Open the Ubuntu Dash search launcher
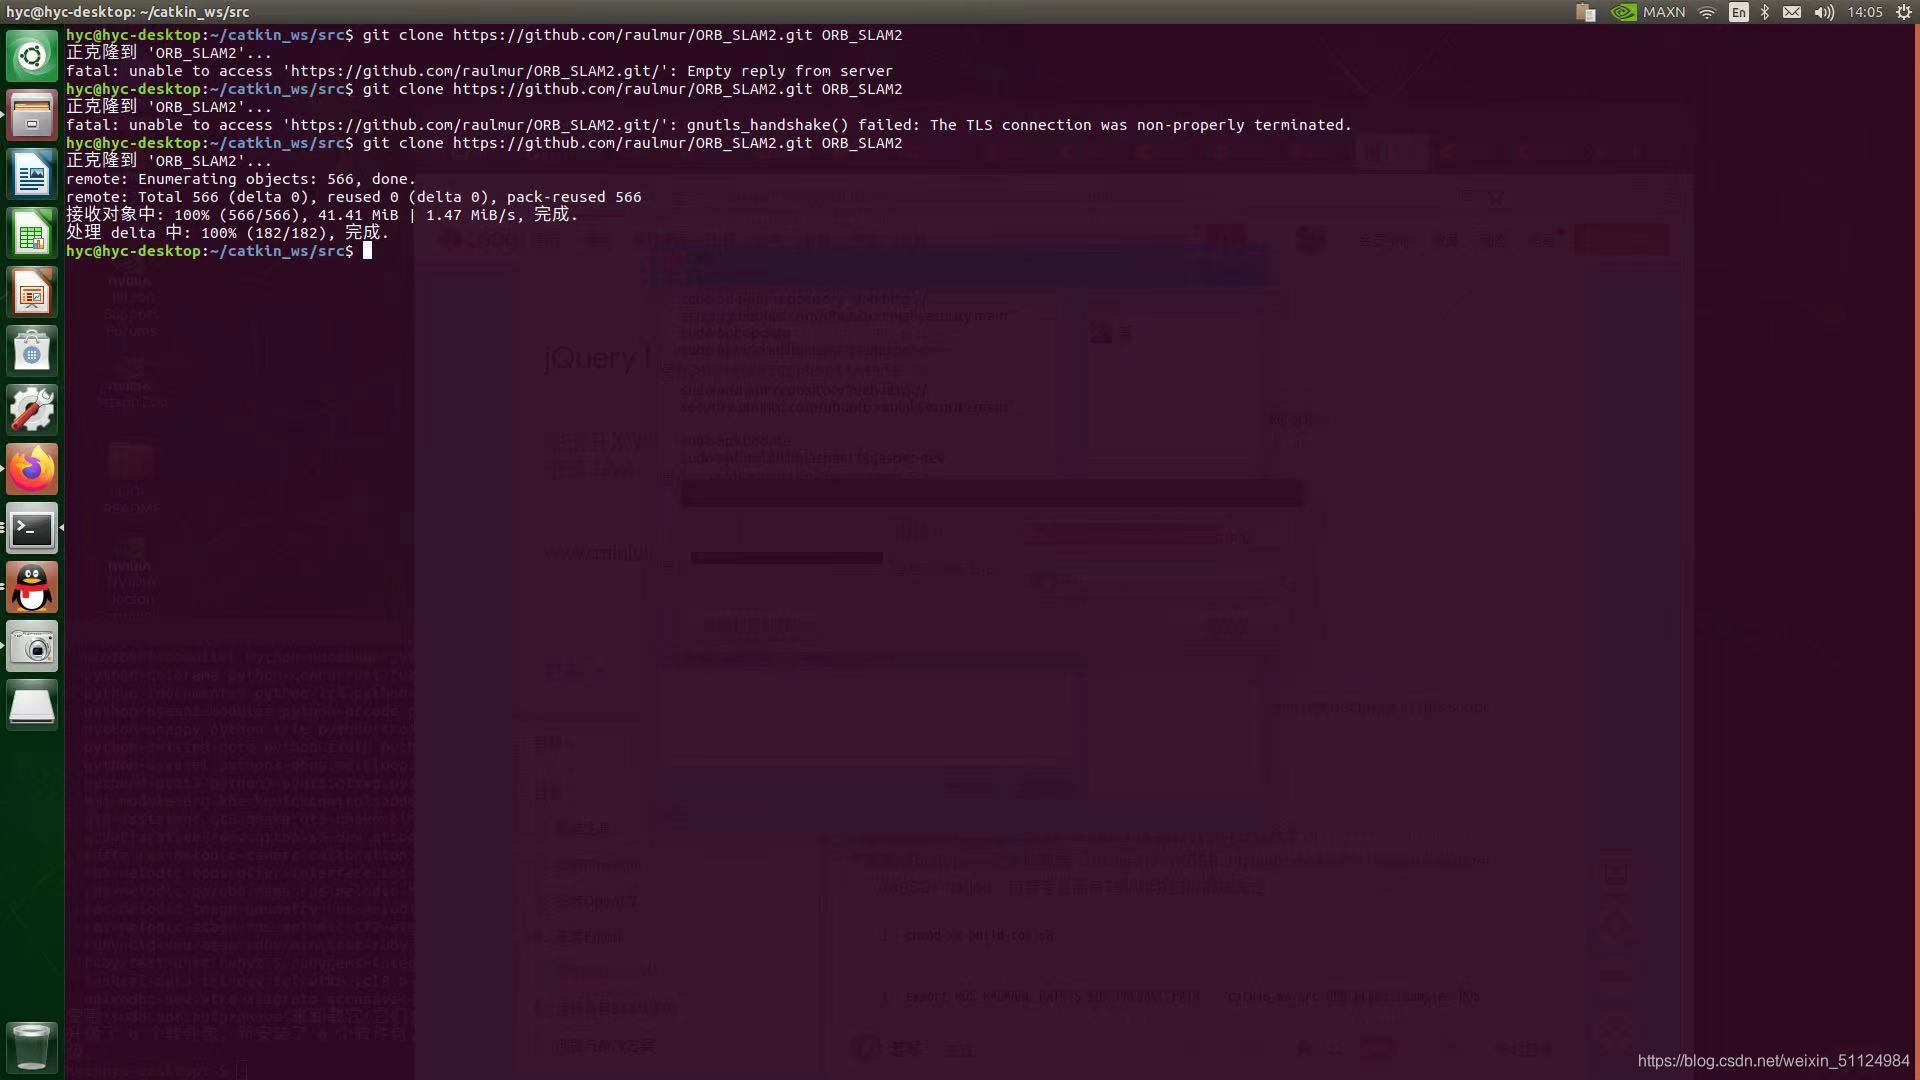Image resolution: width=1920 pixels, height=1080 pixels. [x=32, y=56]
